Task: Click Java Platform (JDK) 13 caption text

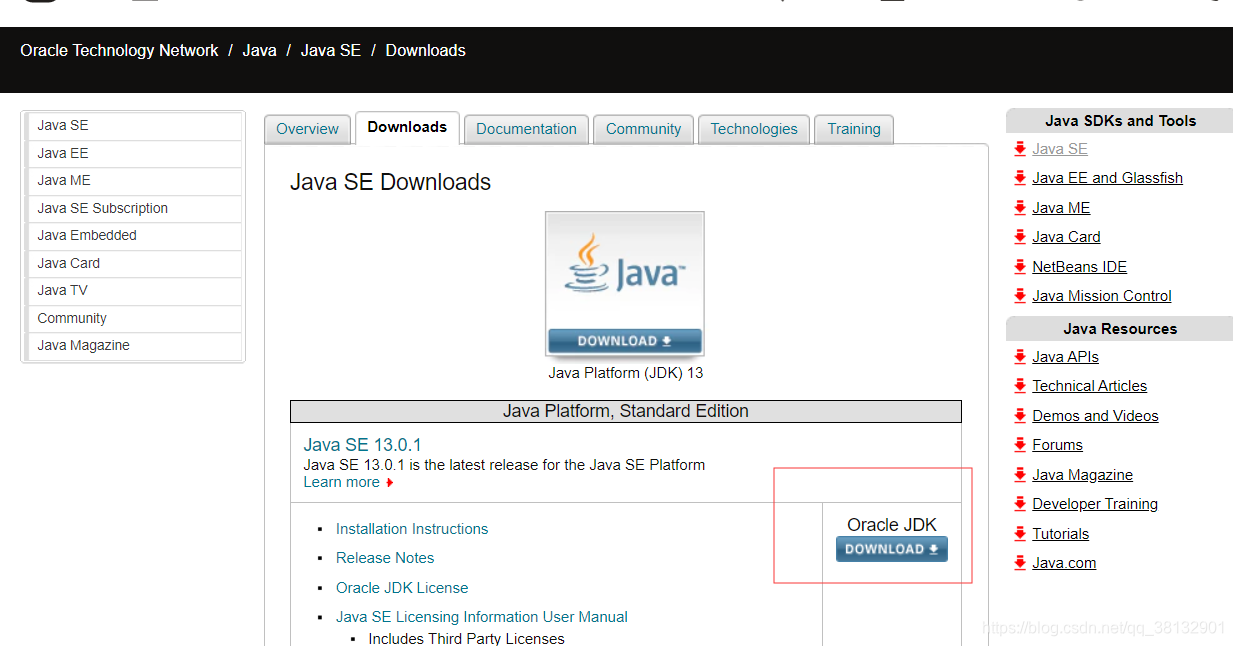Action: 626,373
